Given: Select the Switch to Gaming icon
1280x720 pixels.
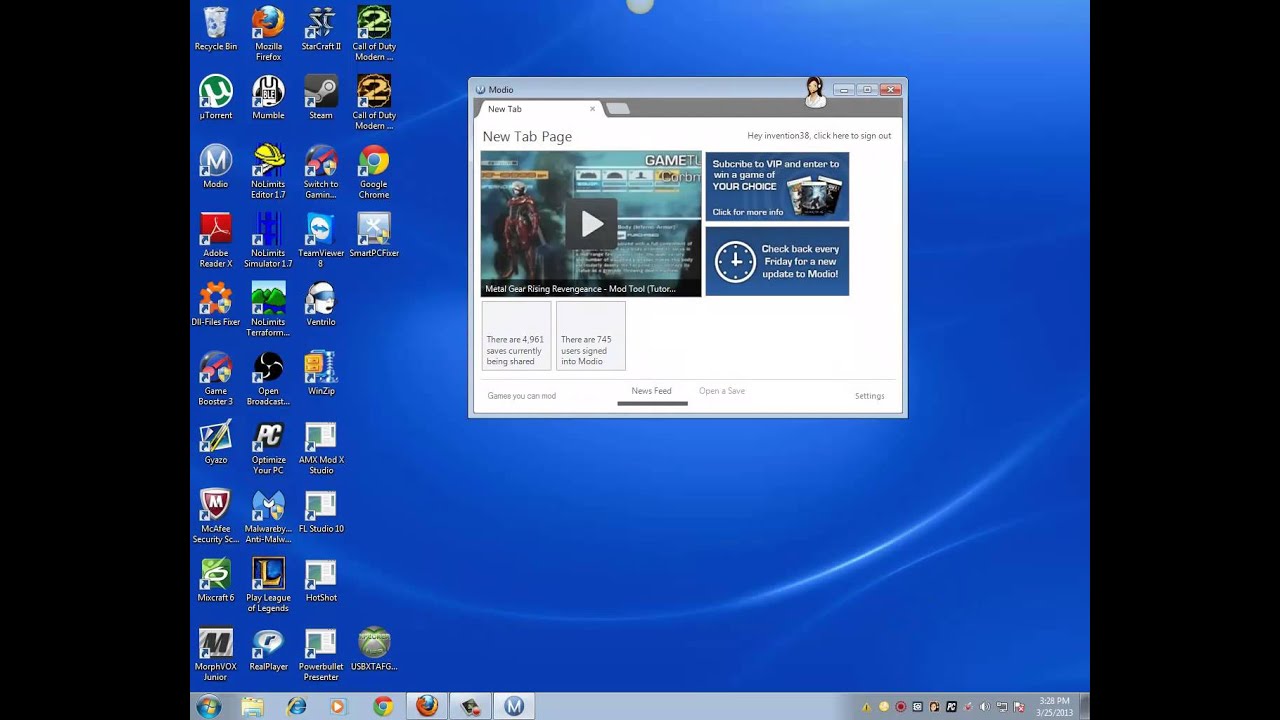Looking at the screenshot, I should [321, 172].
